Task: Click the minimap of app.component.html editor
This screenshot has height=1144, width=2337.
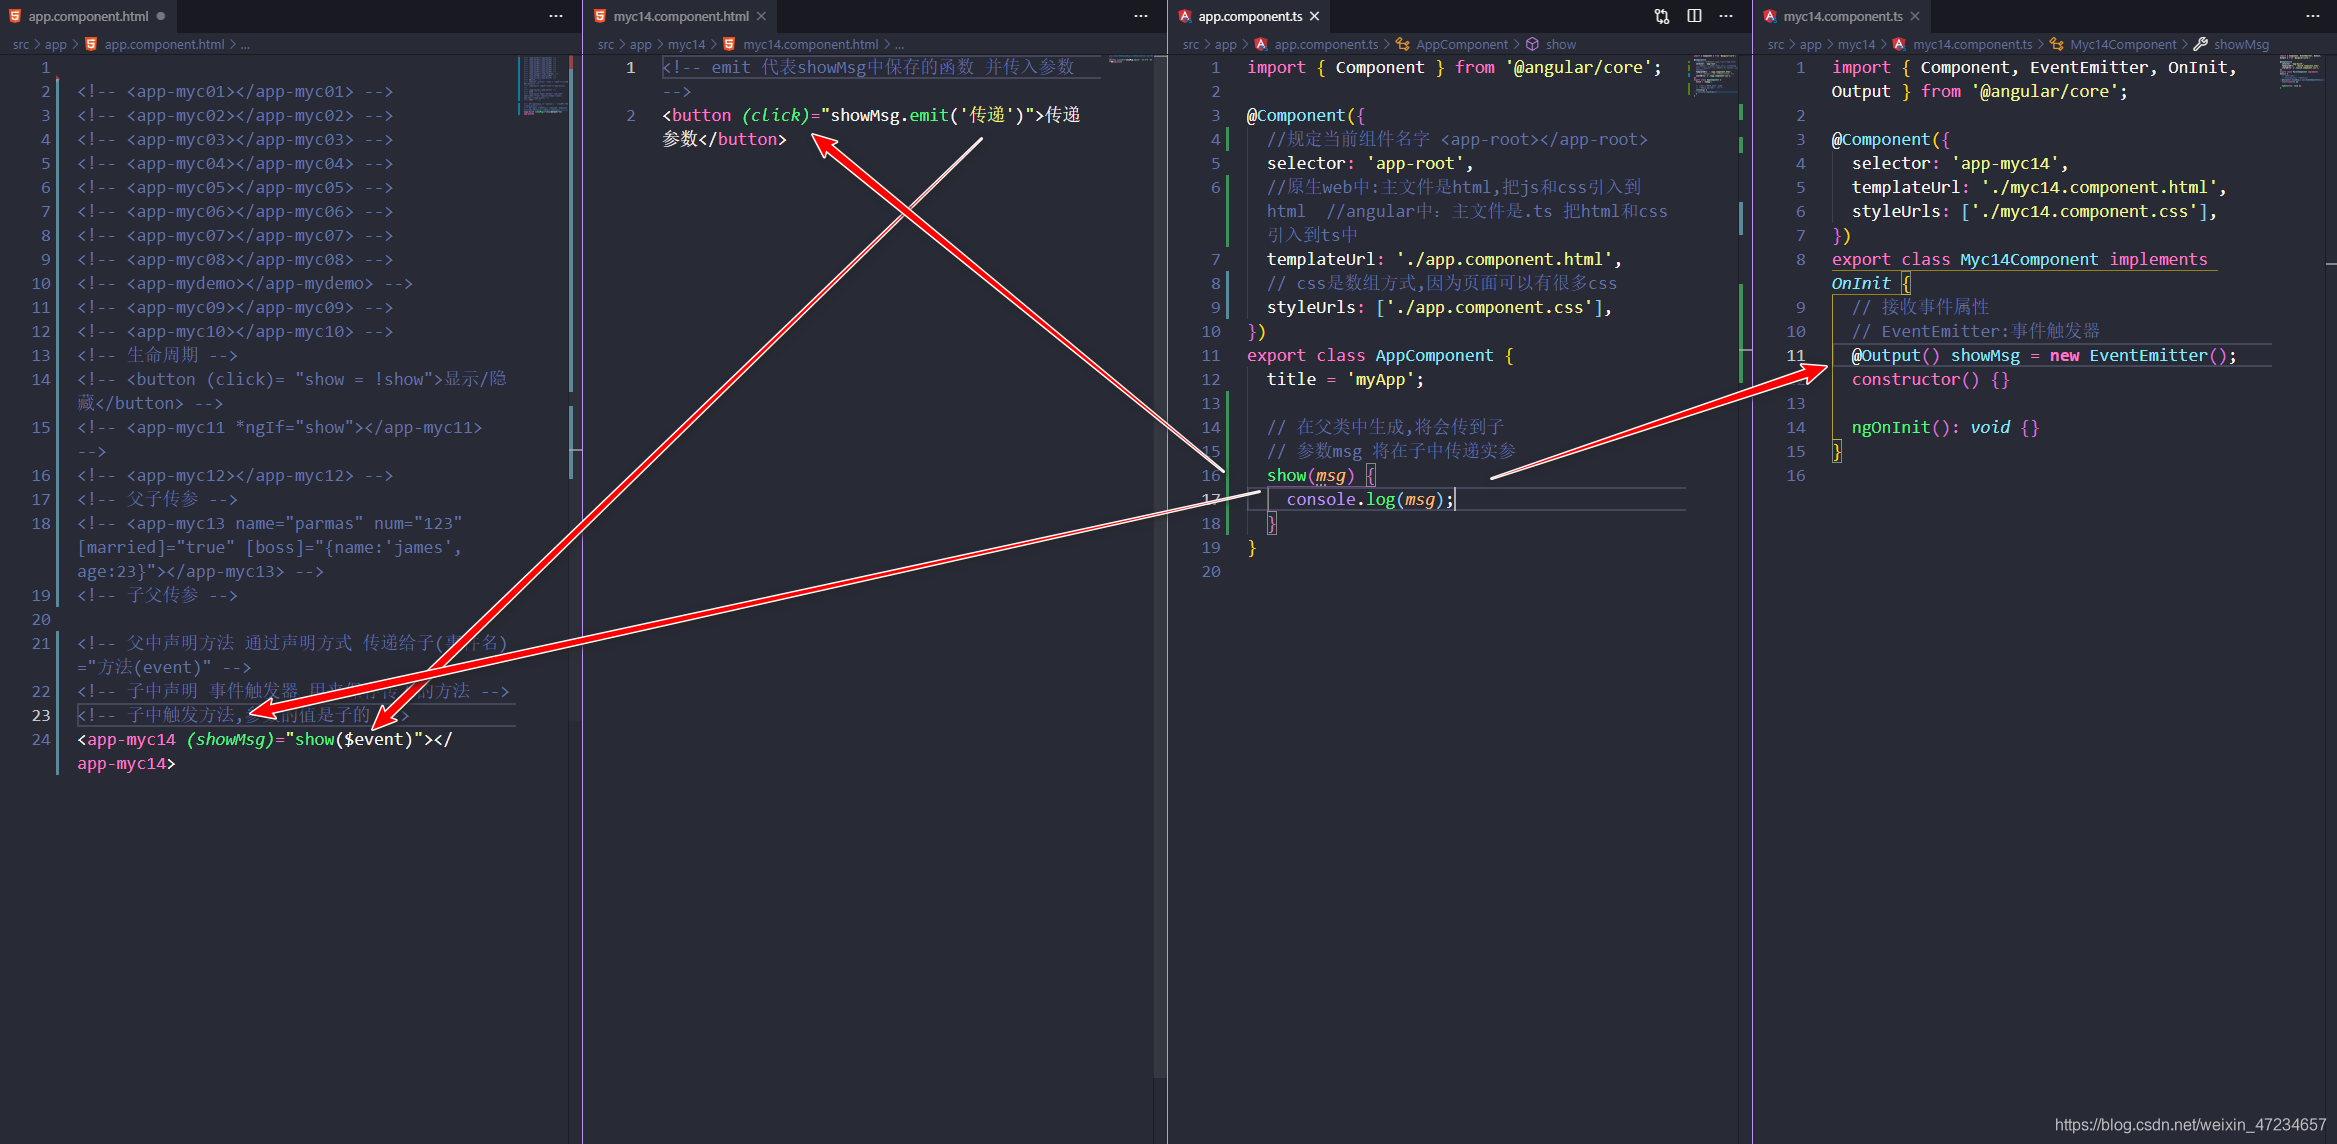Action: [542, 86]
